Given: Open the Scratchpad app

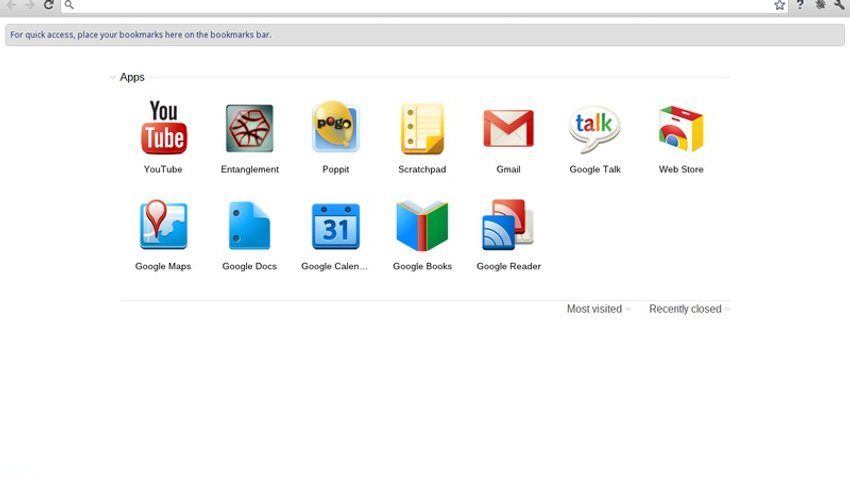Looking at the screenshot, I should 422,128.
